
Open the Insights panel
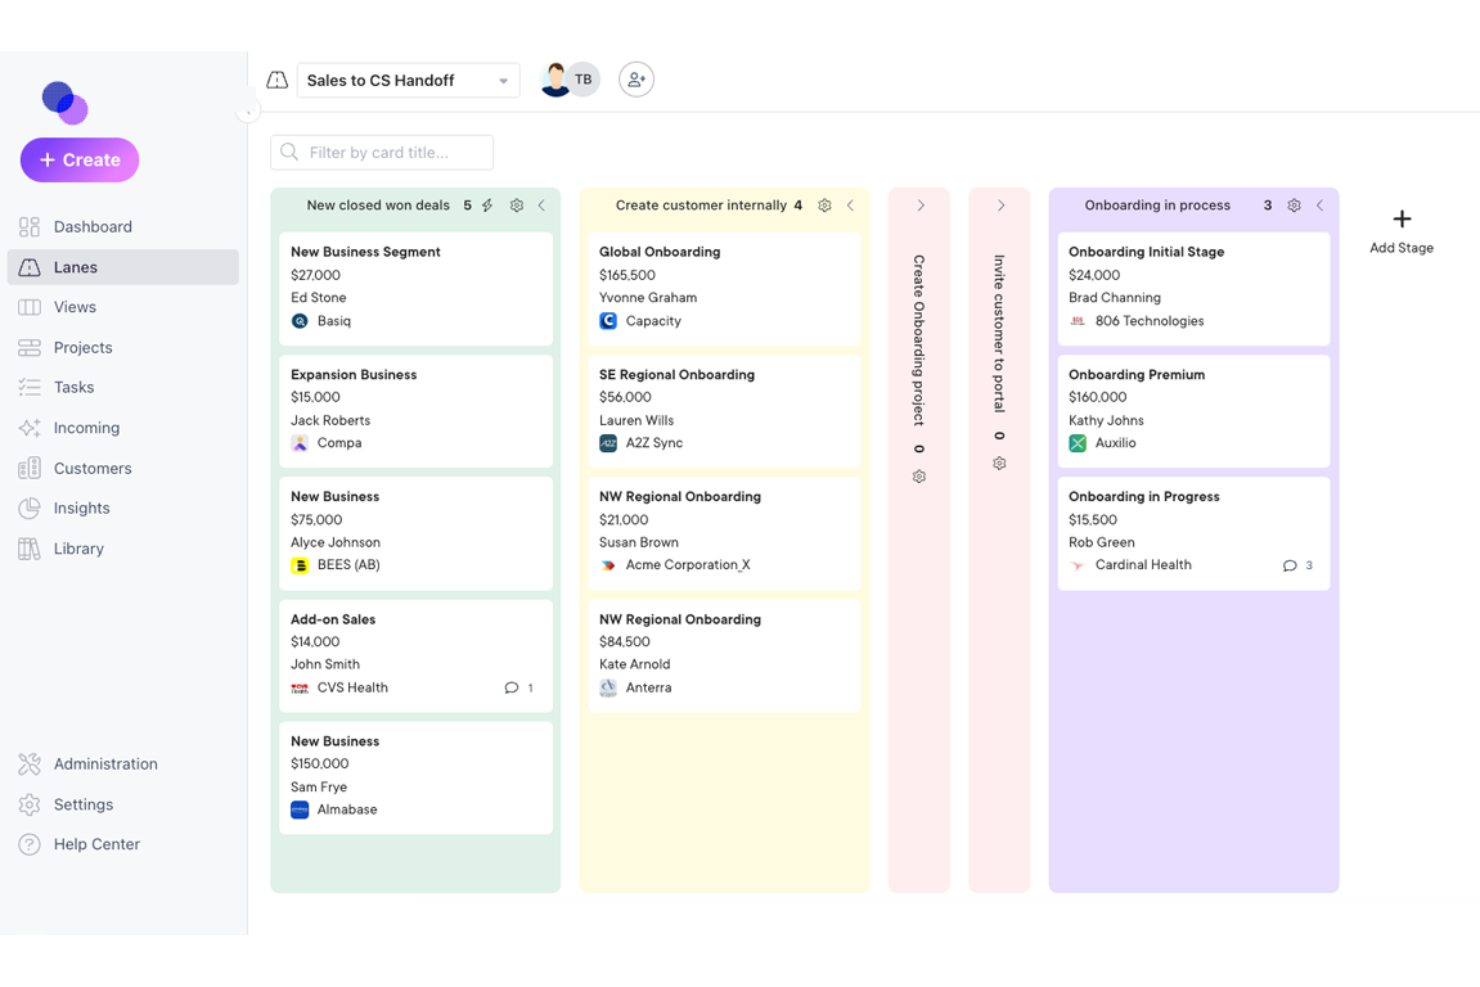81,508
